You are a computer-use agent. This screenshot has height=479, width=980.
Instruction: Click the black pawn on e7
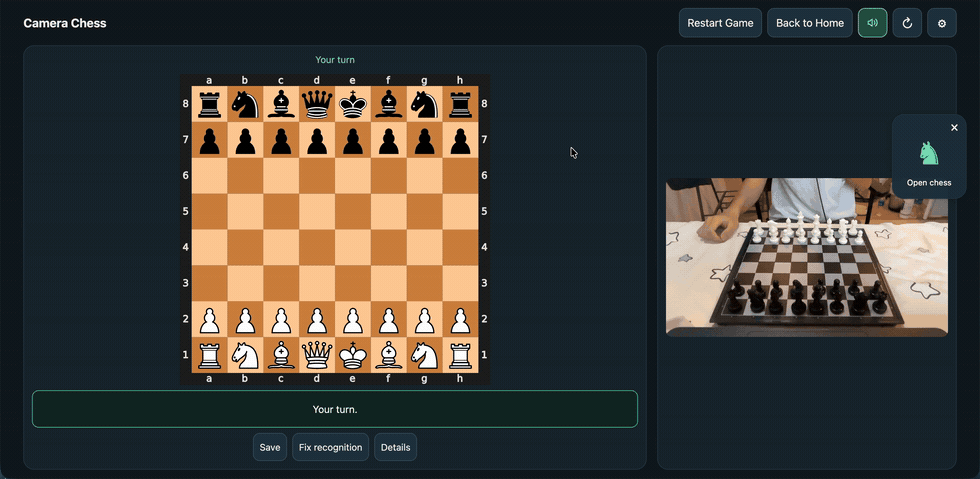coord(353,140)
